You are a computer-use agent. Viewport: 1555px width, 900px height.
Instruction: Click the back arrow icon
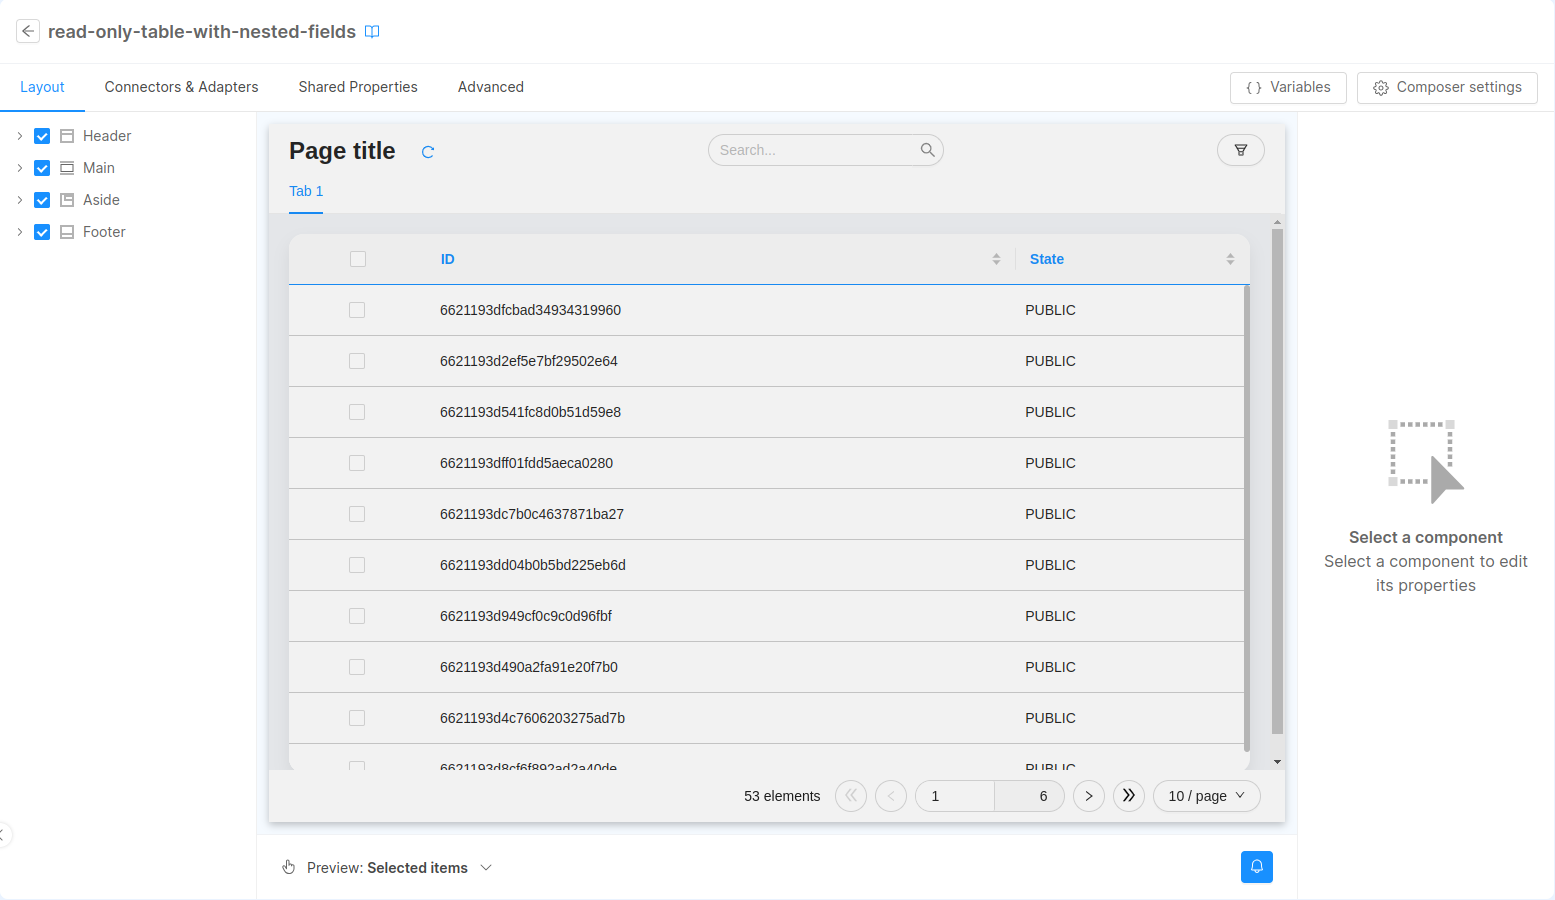[28, 31]
